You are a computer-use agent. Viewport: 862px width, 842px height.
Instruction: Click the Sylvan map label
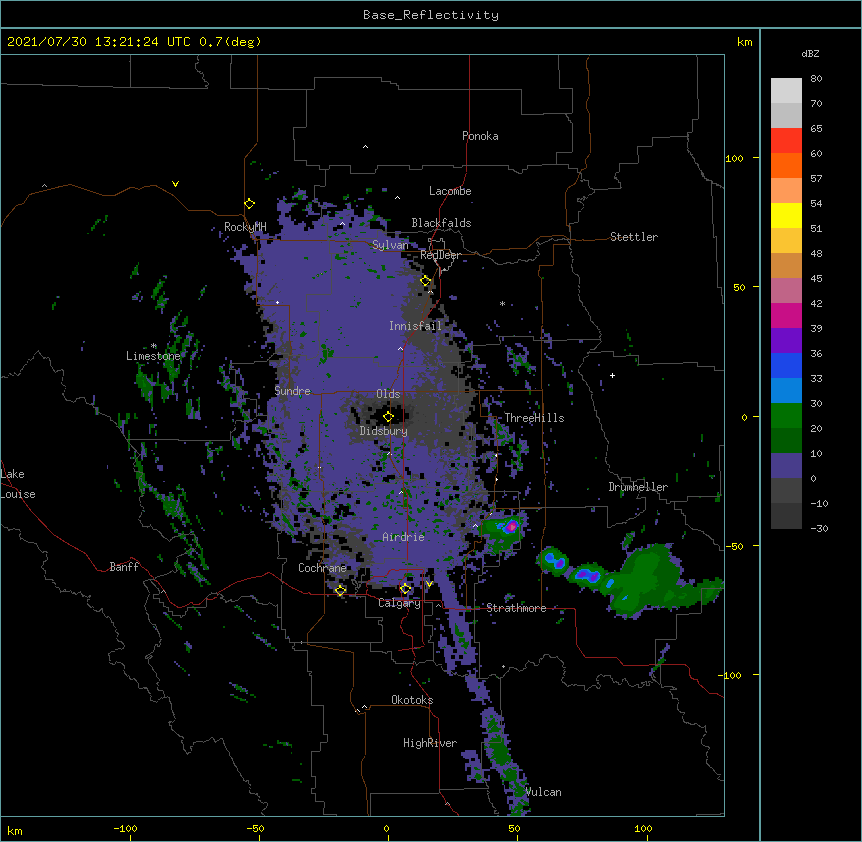tap(390, 245)
